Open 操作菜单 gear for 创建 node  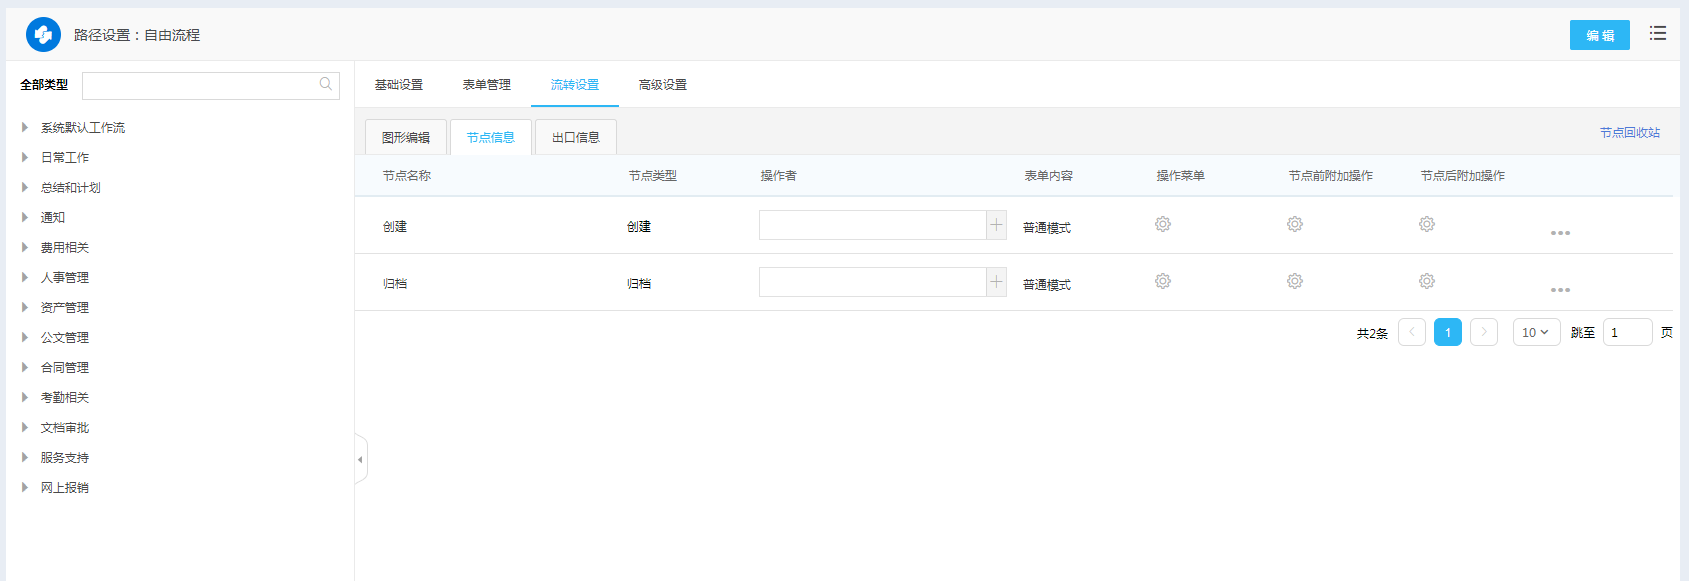1162,225
